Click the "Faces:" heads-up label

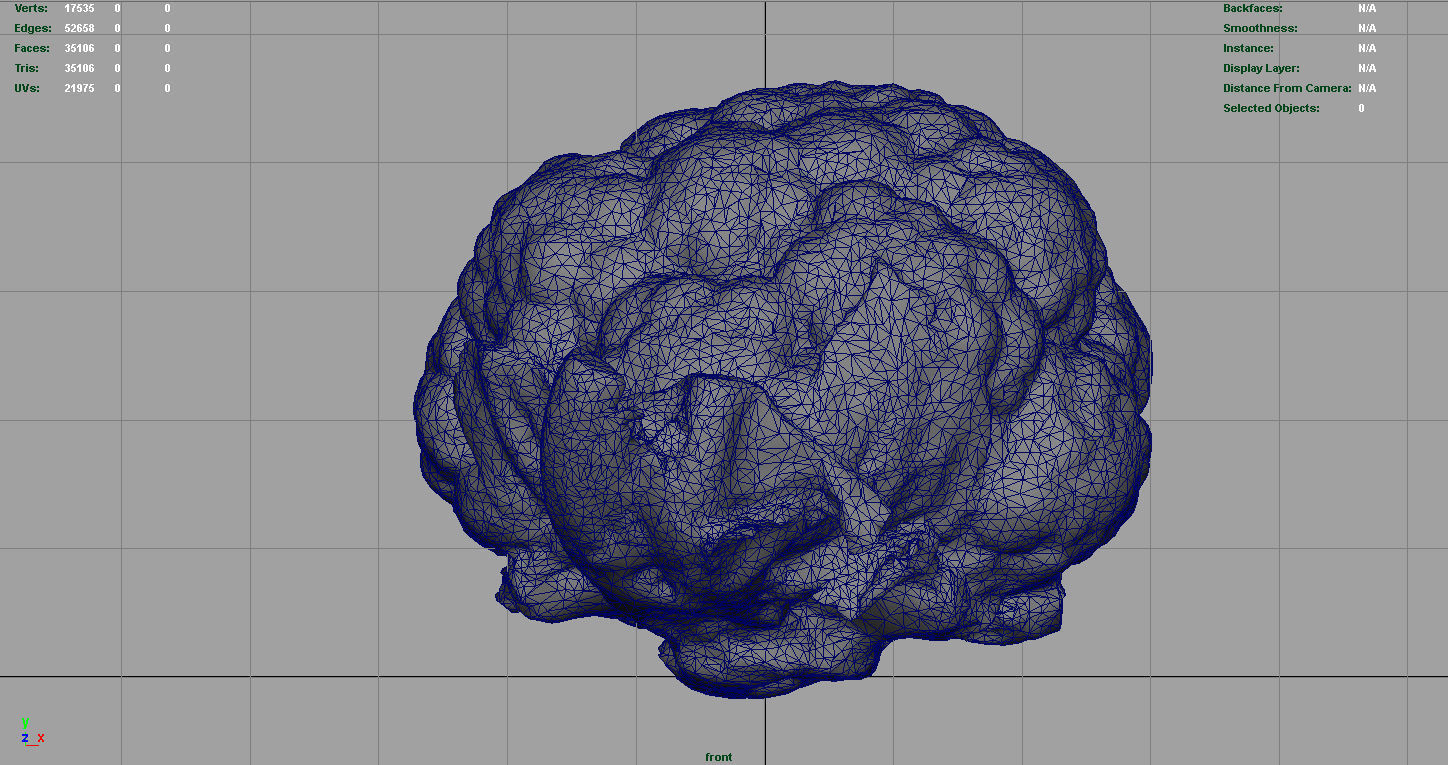point(32,48)
